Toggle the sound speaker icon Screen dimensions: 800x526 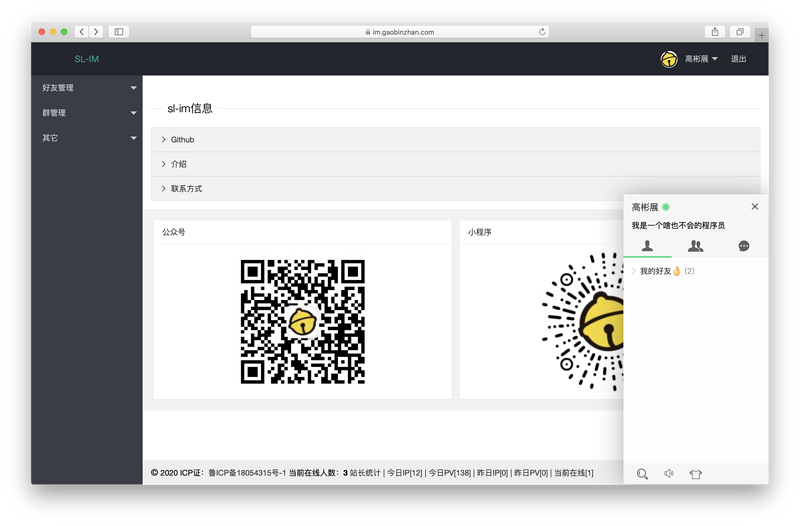pyautogui.click(x=669, y=473)
